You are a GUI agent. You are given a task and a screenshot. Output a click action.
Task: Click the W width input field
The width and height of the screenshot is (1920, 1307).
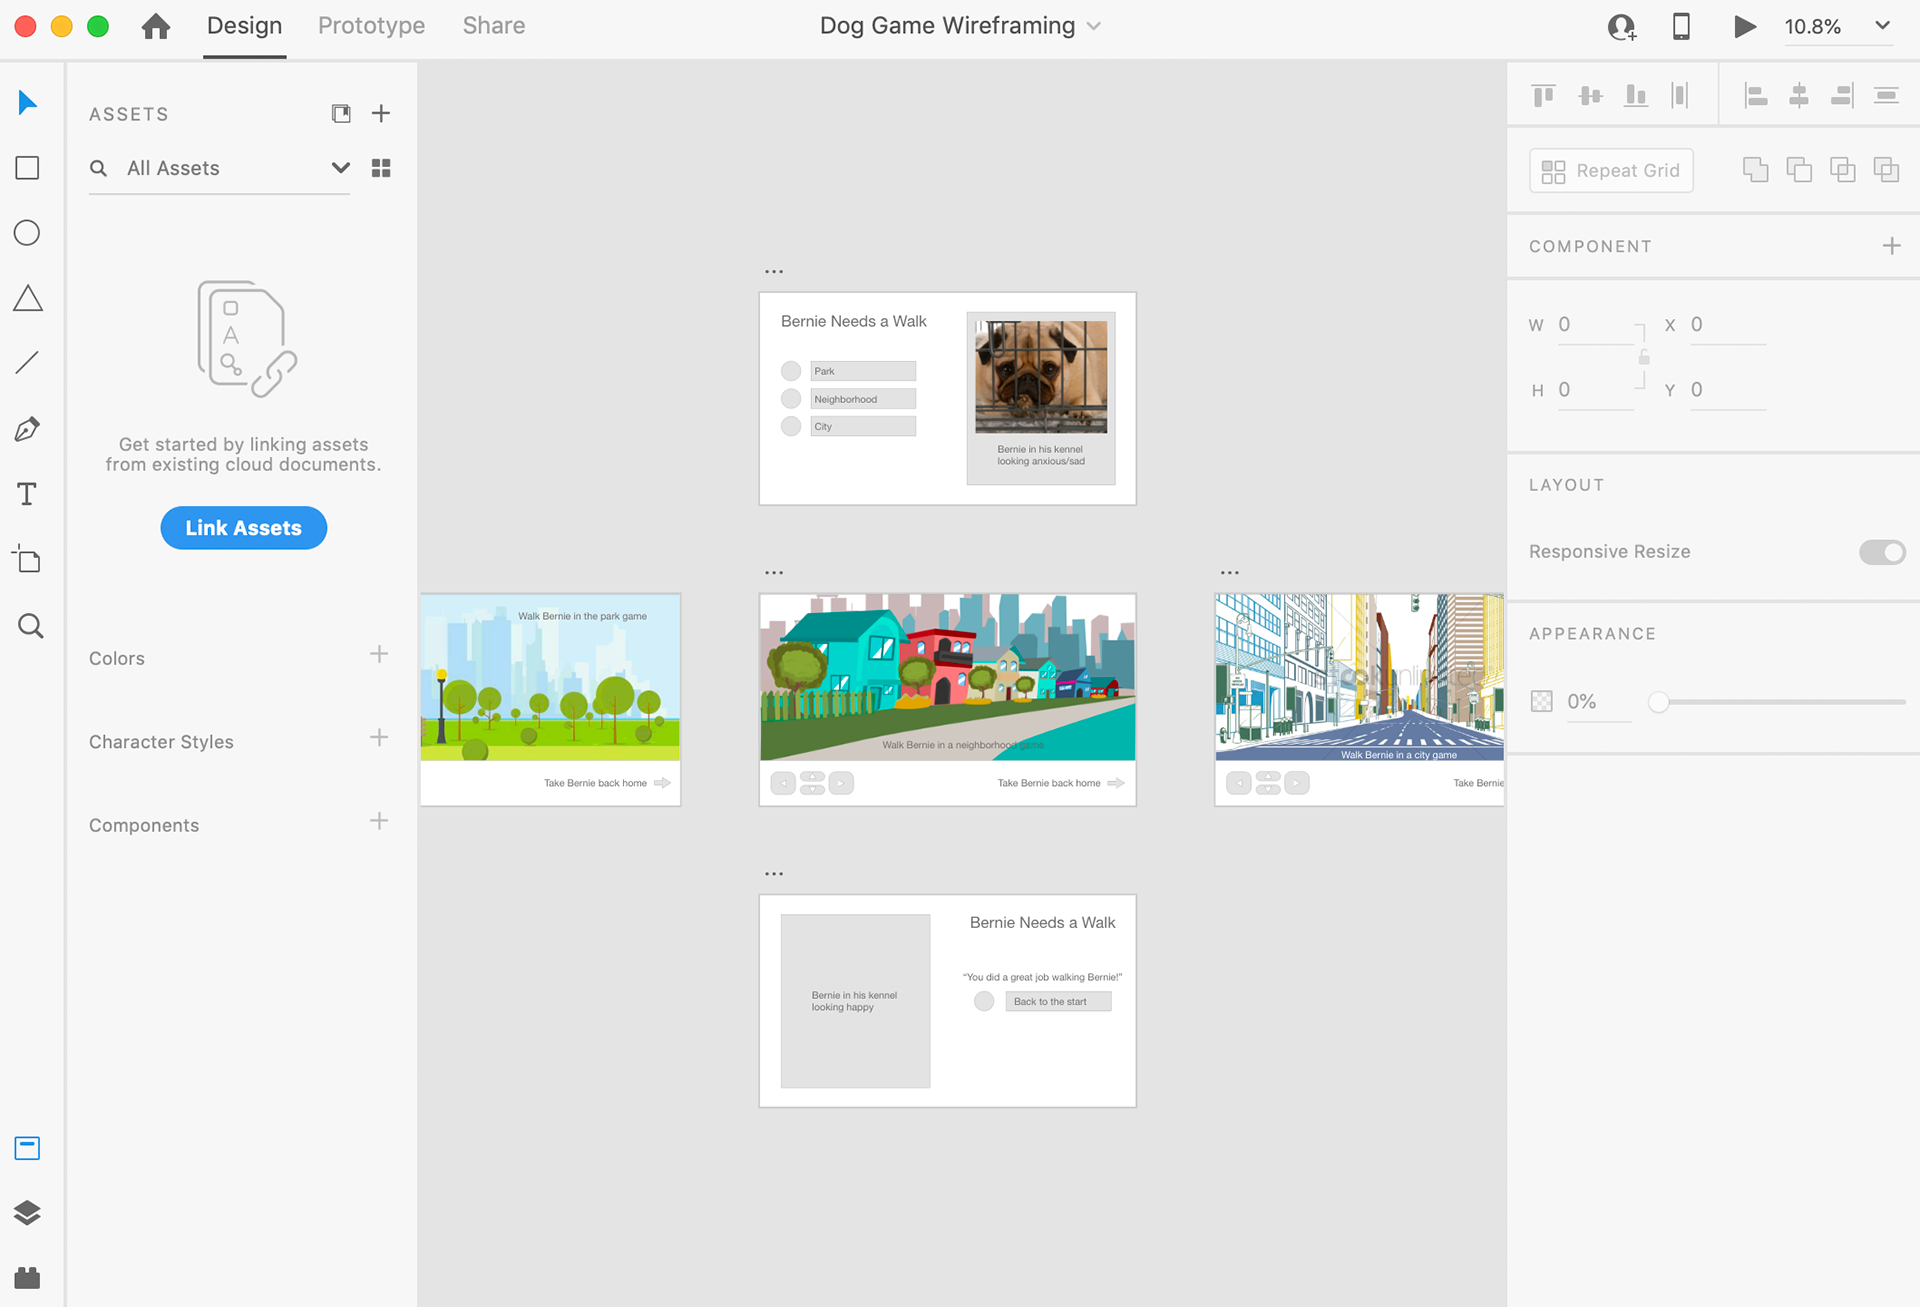pos(1595,325)
